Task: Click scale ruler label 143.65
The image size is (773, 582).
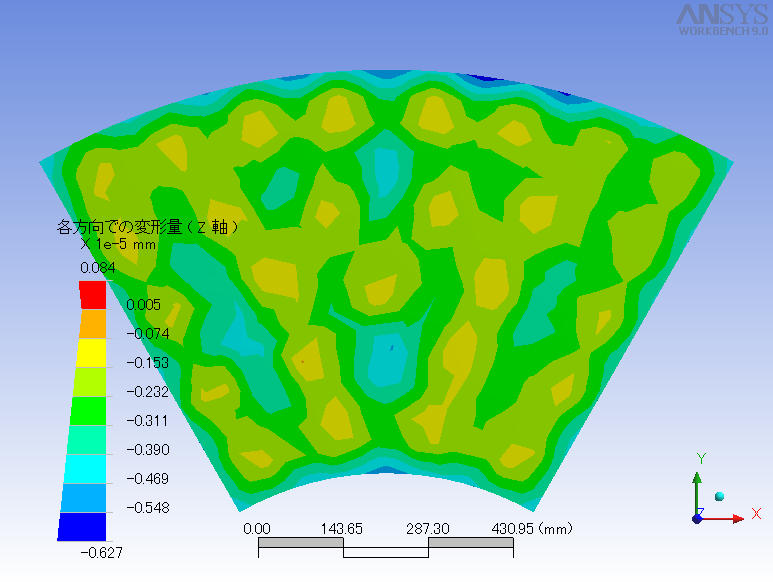Action: tap(342, 529)
